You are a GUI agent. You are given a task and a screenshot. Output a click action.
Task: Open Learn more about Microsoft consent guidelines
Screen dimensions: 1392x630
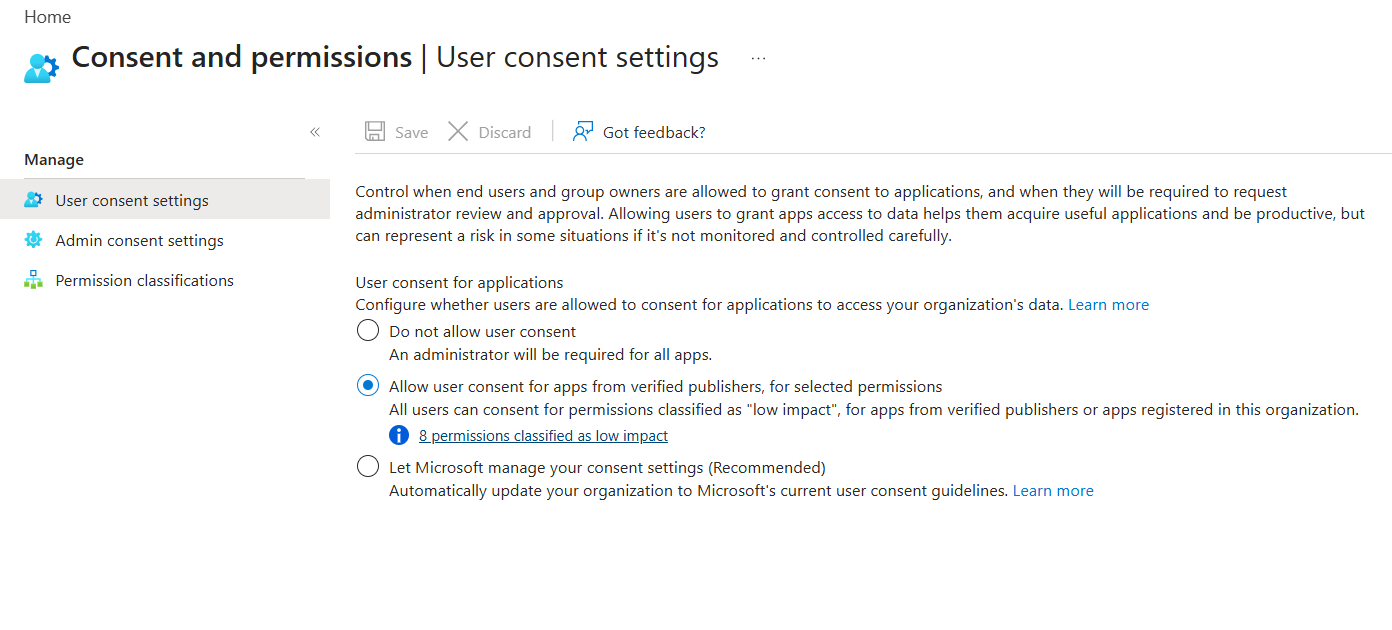(1053, 490)
